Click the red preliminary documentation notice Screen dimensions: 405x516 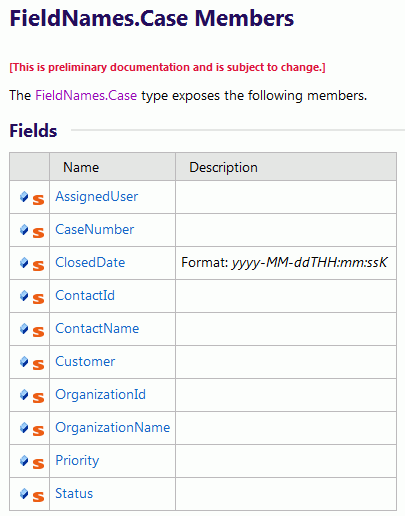167,67
